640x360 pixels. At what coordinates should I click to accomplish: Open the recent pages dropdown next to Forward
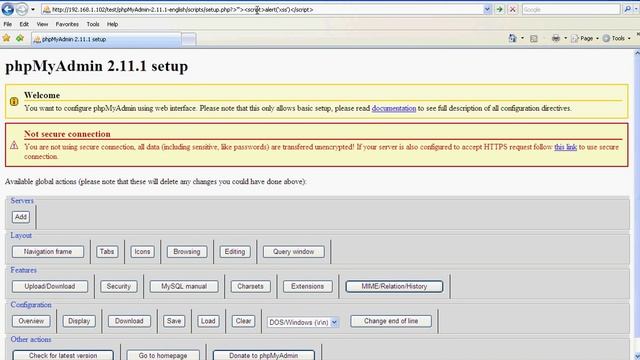point(33,9)
